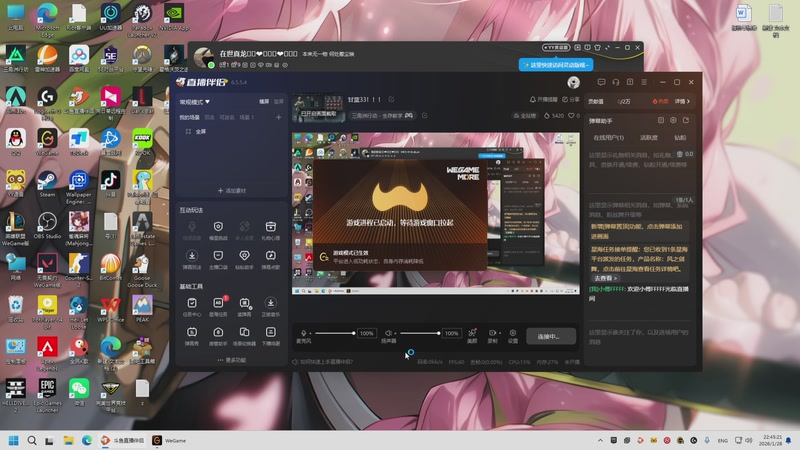The width and height of the screenshot is (800, 450).
Task: Expand the recording options arrow
Action: click(499, 333)
